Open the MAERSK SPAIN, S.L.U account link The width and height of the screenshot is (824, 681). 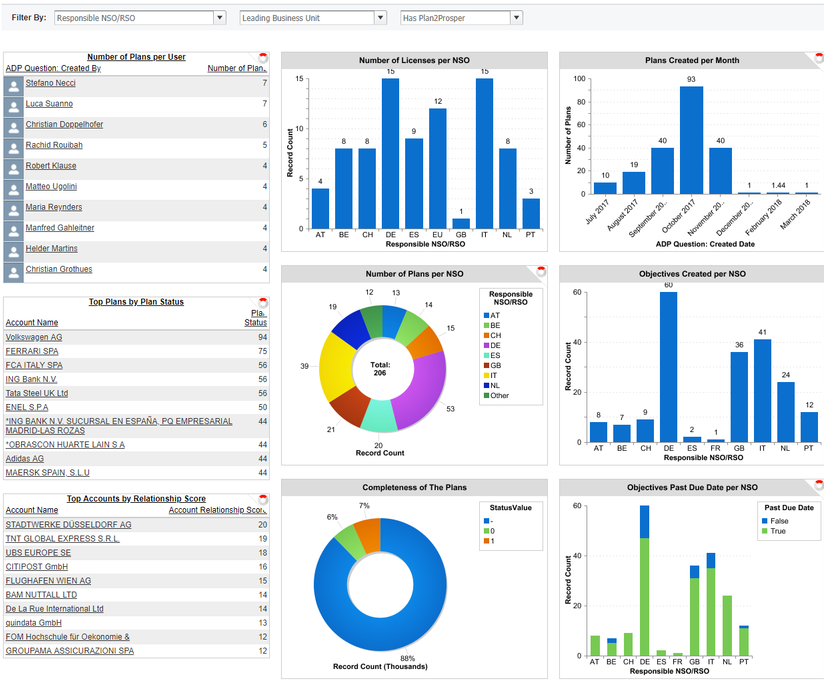click(48, 473)
